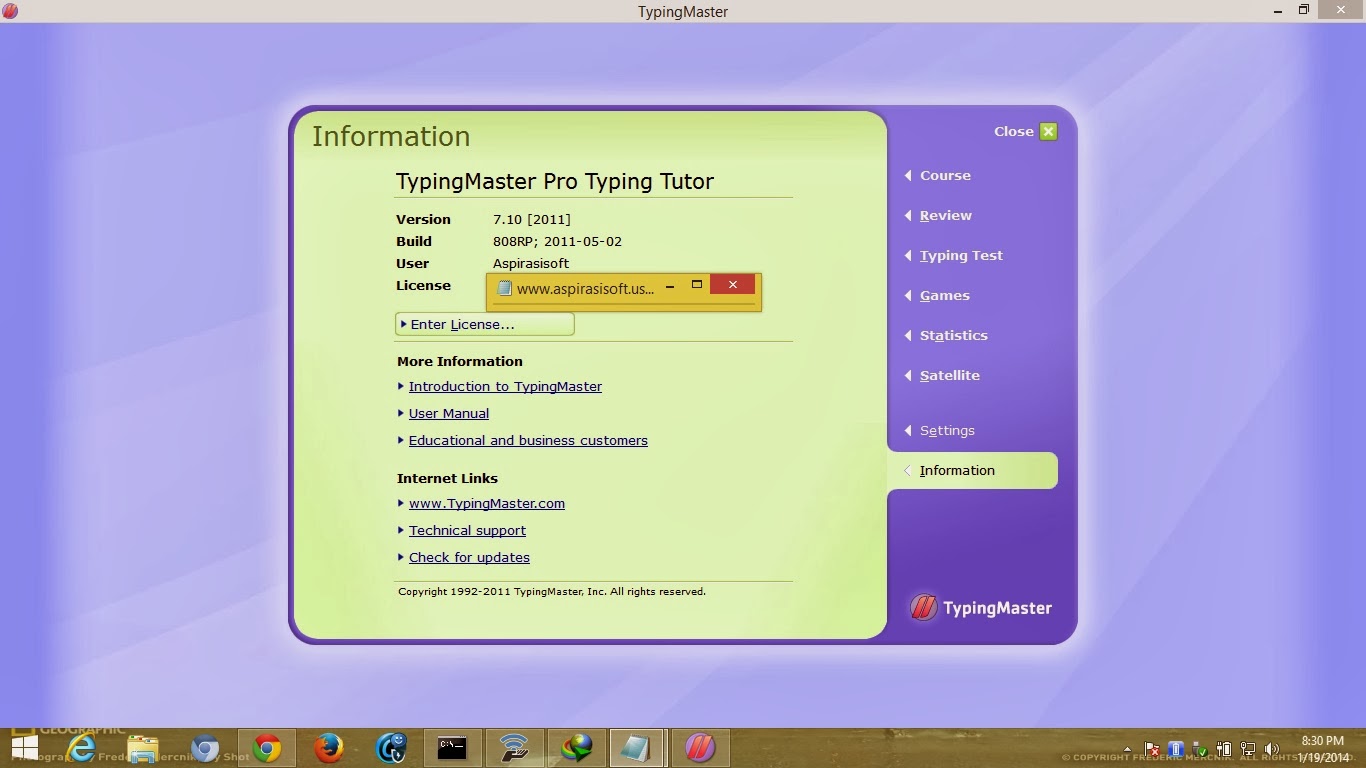Screen dimensions: 1366x768
Task: Click the blue battery app tray icon
Action: tap(1176, 749)
